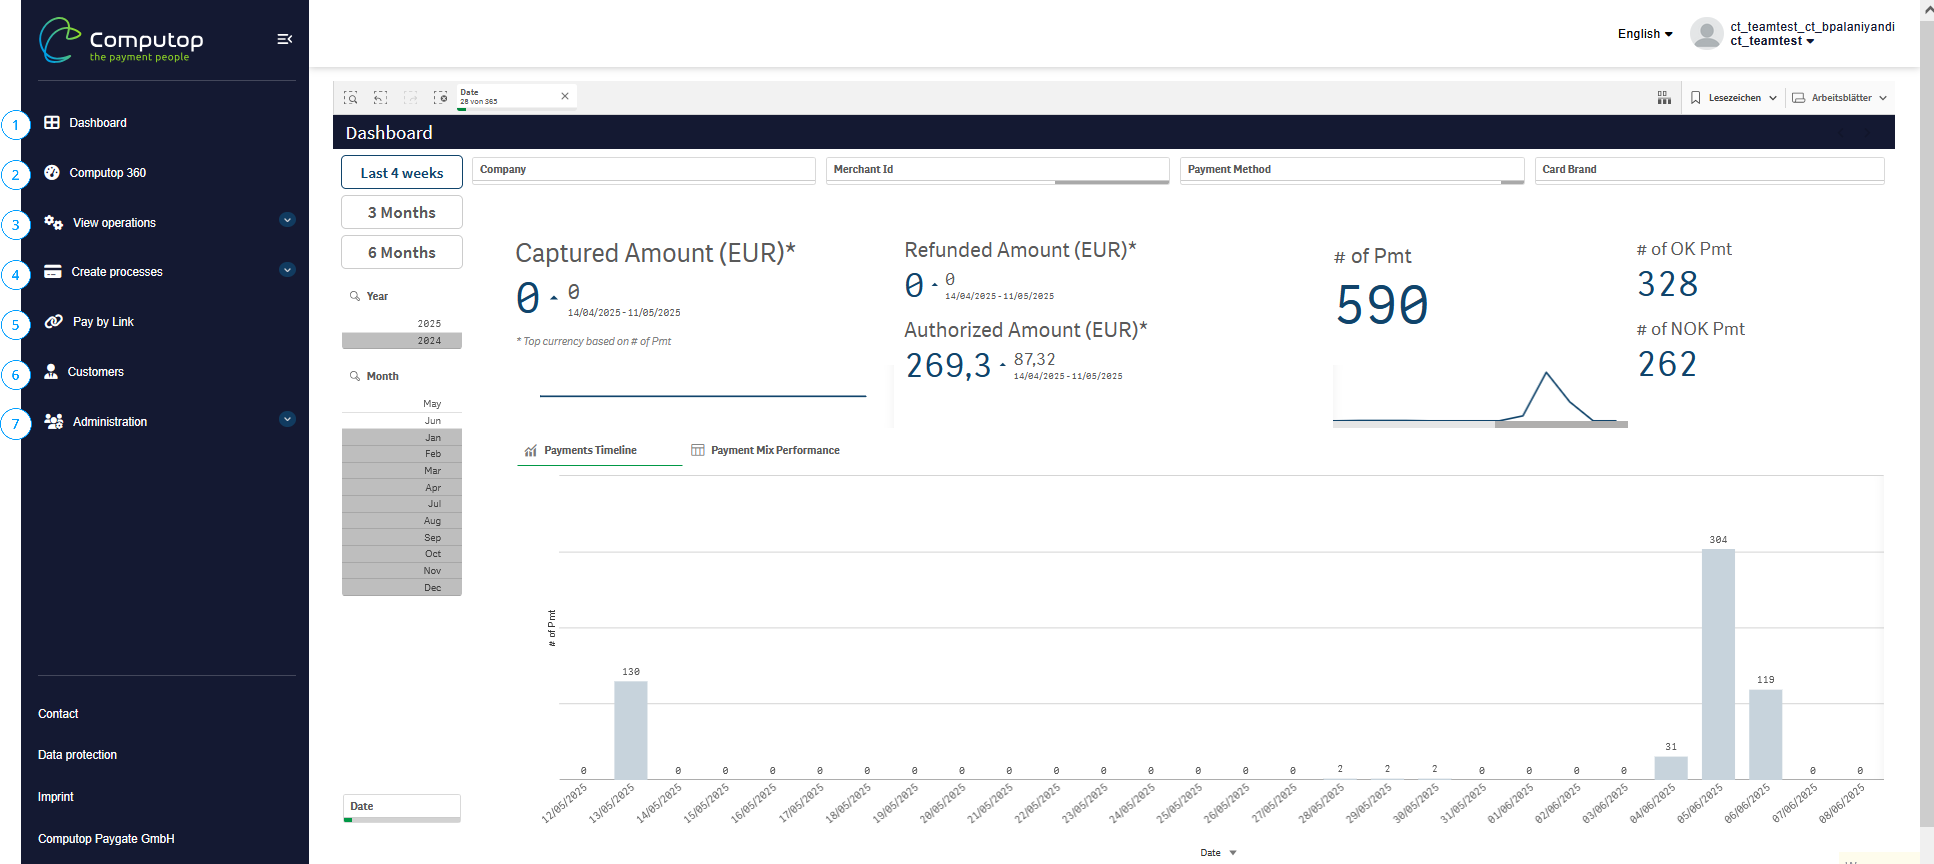Select year 2025 in Year filter
The width and height of the screenshot is (1934, 864).
[429, 324]
